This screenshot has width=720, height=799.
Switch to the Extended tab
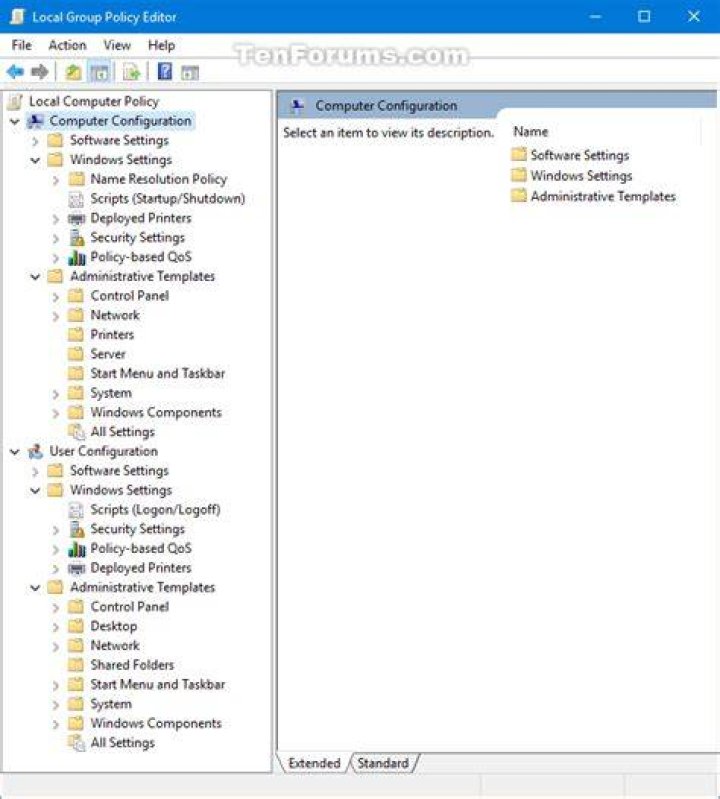[x=314, y=763]
